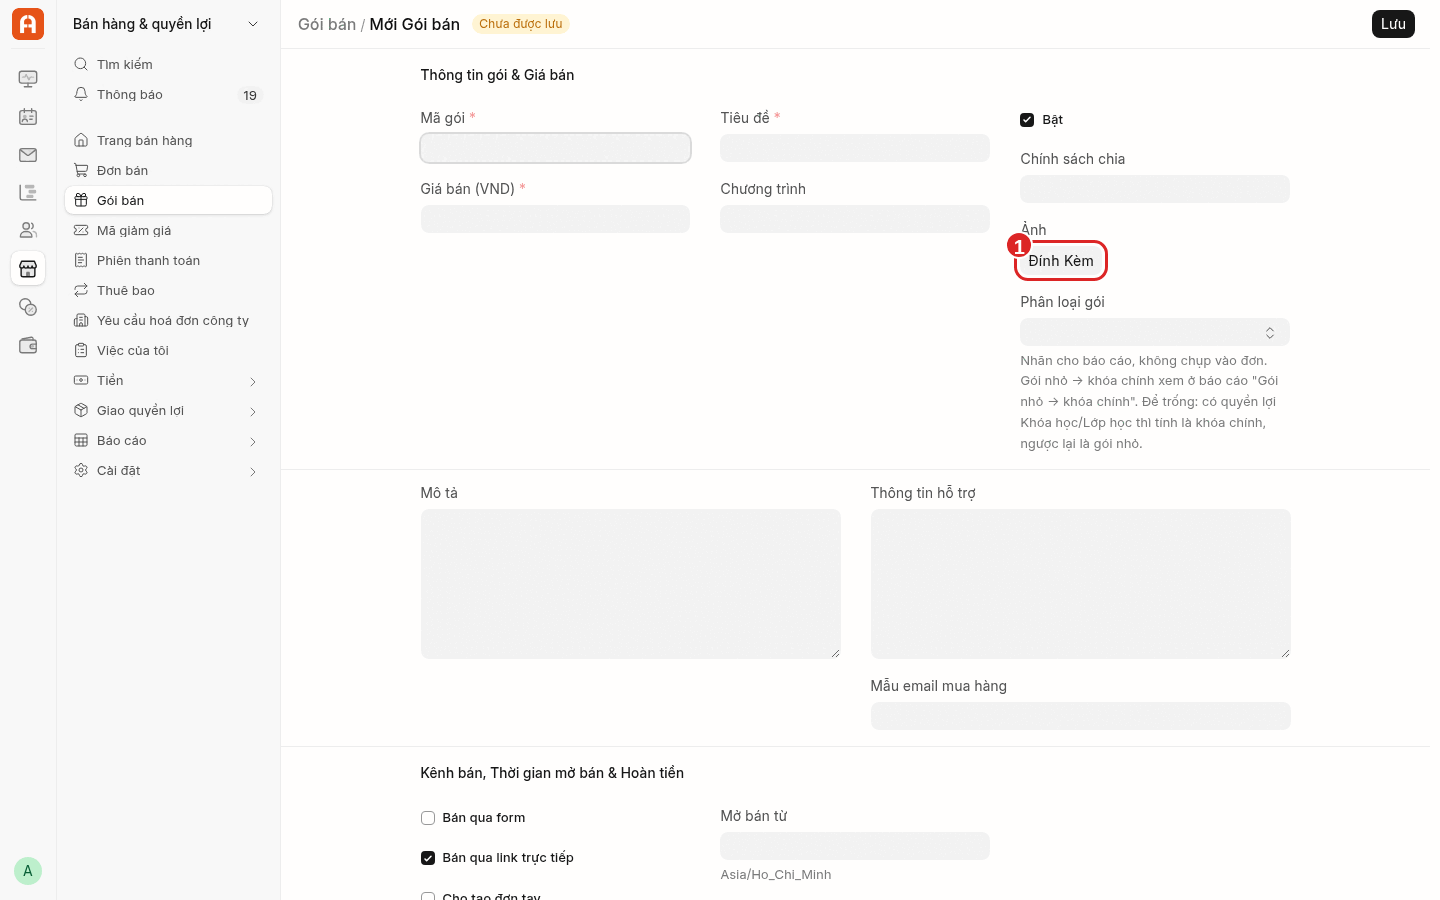
Task: Go back via Gói bán breadcrumb
Action: tap(327, 24)
